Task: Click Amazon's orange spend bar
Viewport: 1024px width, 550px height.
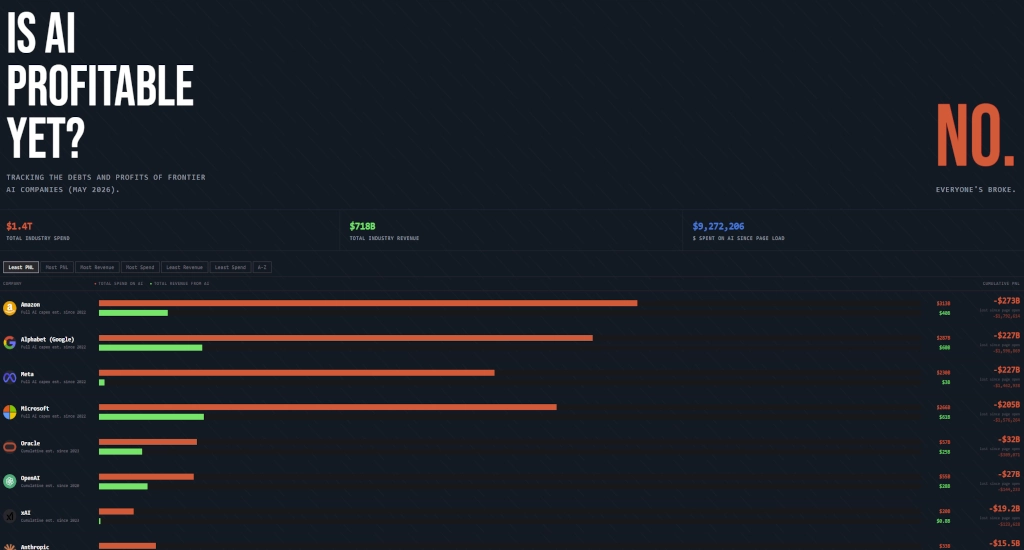Action: click(x=368, y=303)
